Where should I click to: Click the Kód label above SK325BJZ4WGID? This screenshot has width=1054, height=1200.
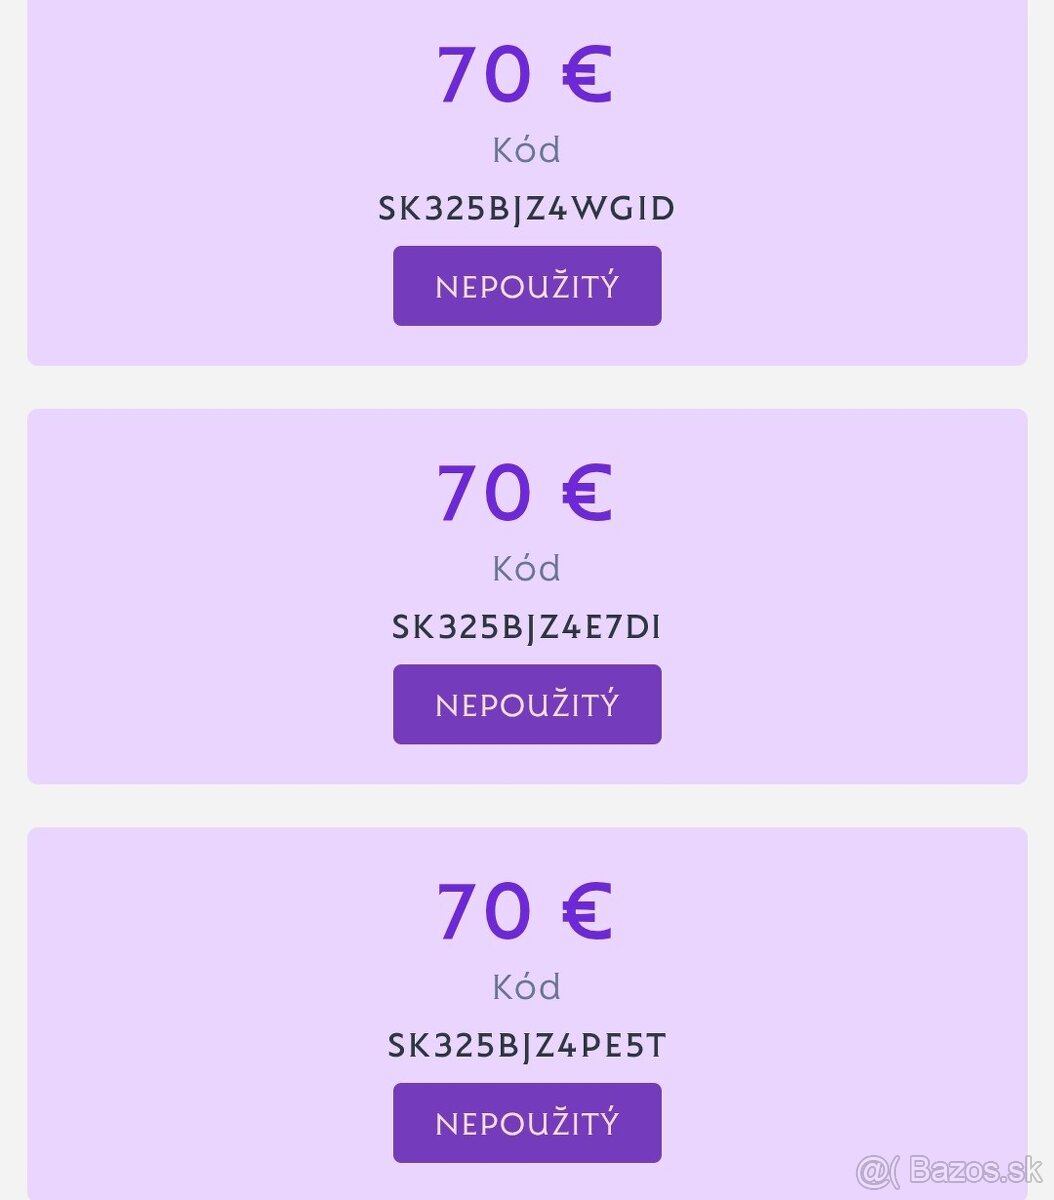click(526, 150)
